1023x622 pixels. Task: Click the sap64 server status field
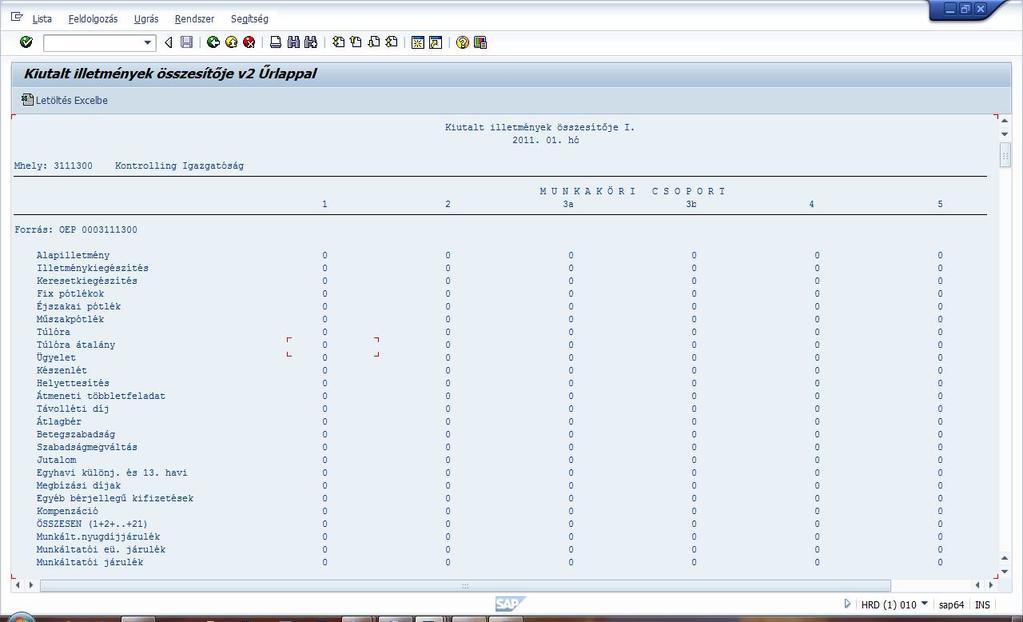pyautogui.click(x=951, y=605)
